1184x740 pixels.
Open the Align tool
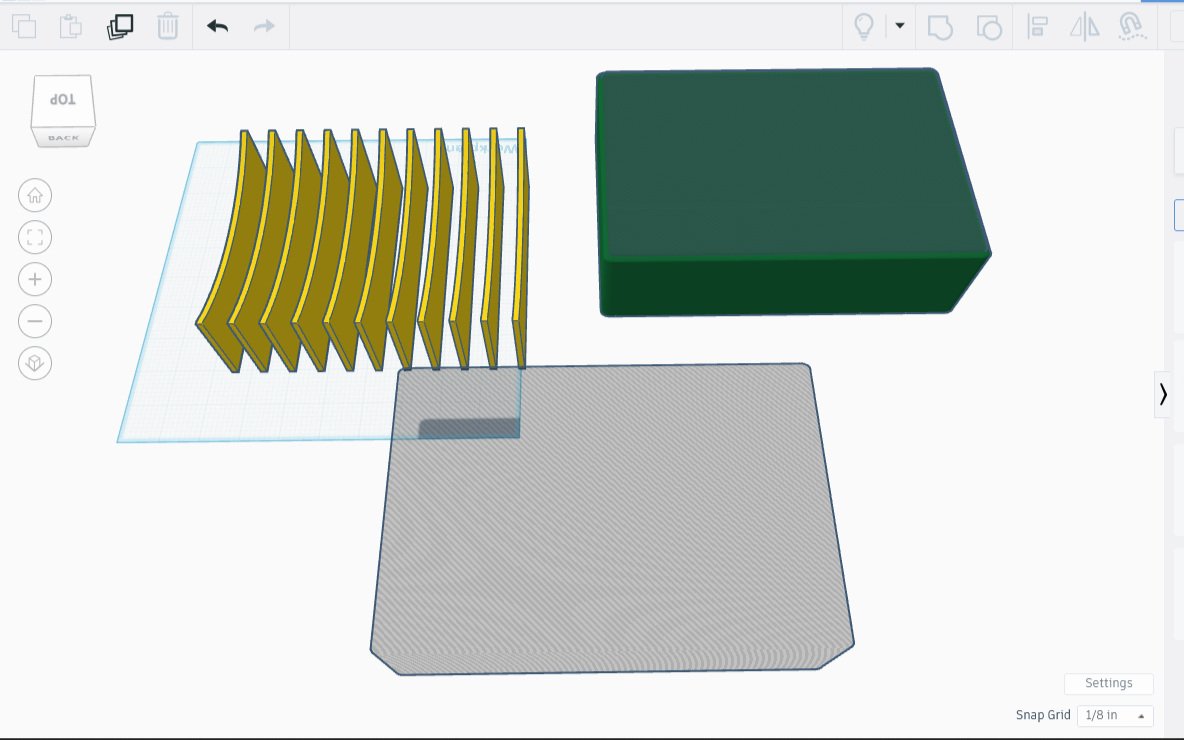tap(1038, 27)
